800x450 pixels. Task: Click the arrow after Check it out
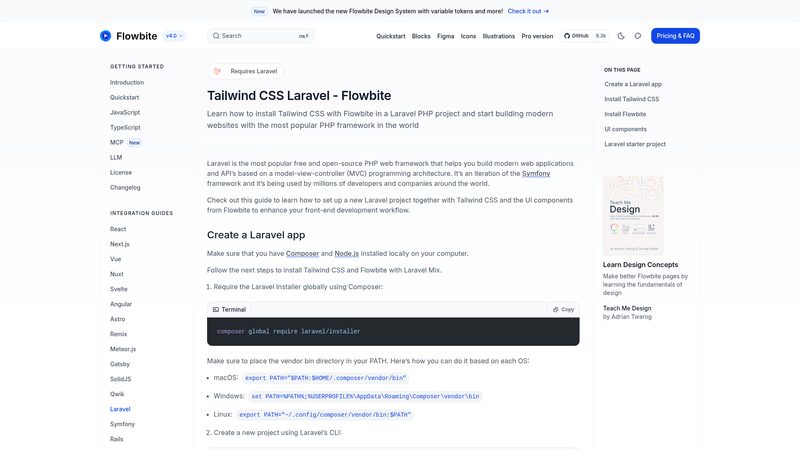(546, 11)
